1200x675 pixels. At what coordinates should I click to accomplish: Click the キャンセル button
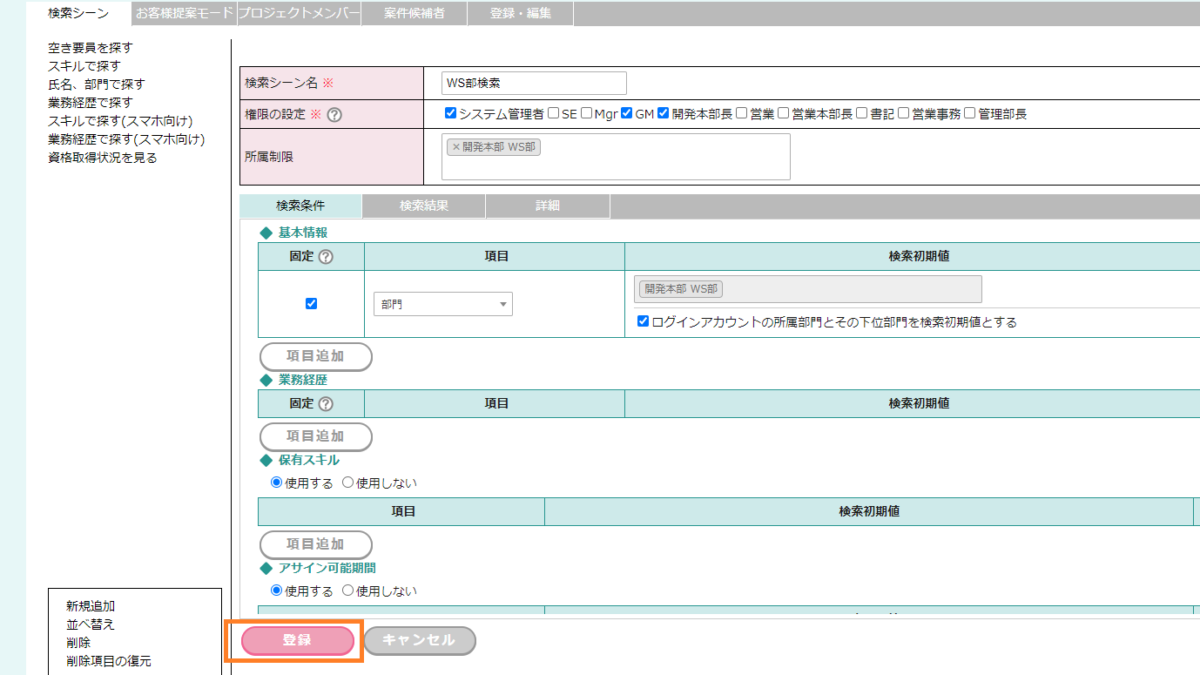[419, 641]
